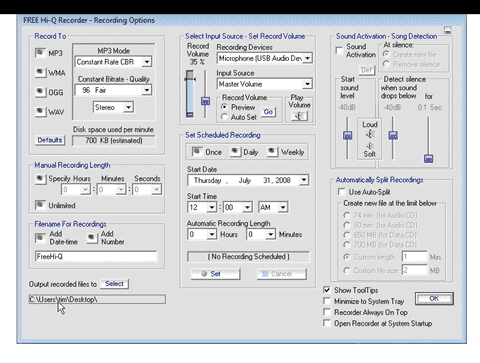Select Preview record volume option
The width and height of the screenshot is (480, 363).
(224, 107)
